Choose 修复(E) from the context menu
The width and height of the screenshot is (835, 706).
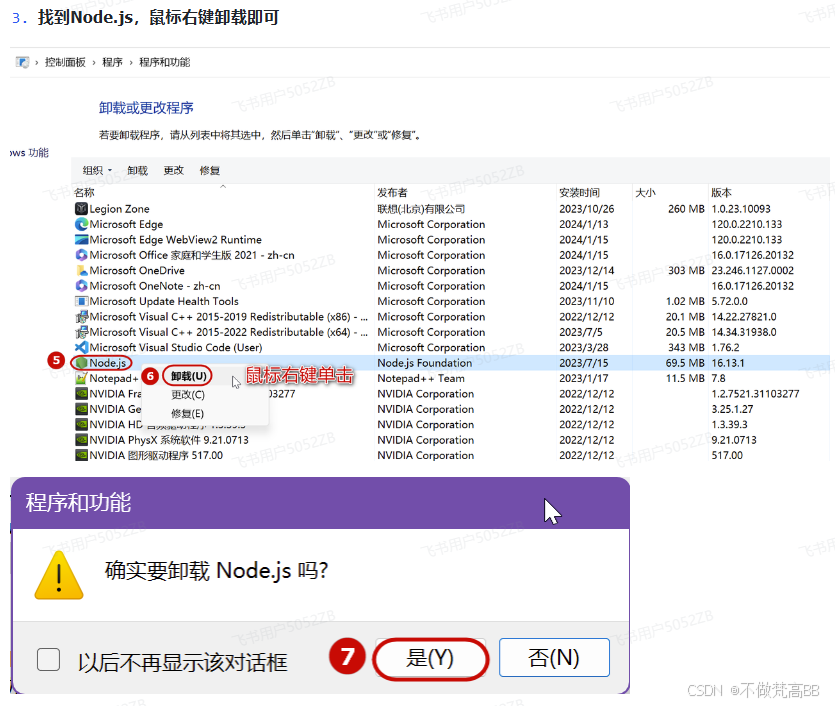pos(187,414)
